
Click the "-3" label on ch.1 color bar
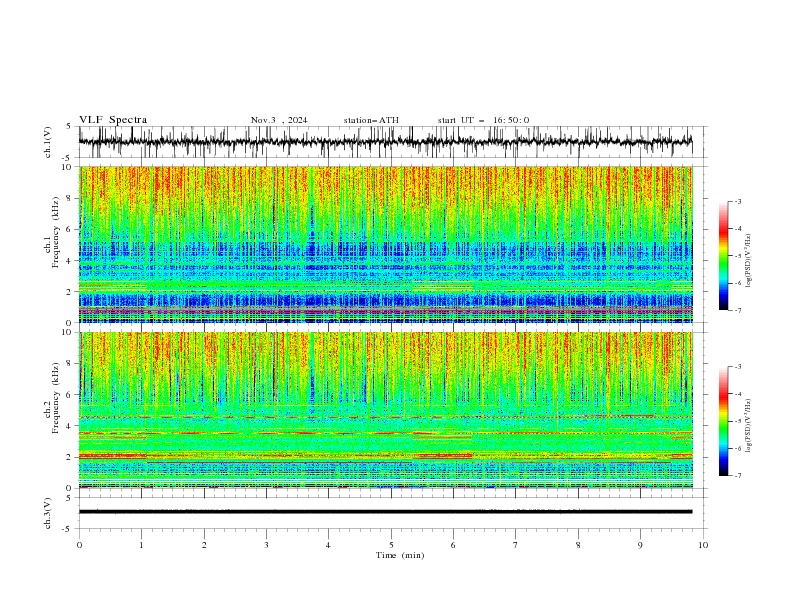pos(737,201)
